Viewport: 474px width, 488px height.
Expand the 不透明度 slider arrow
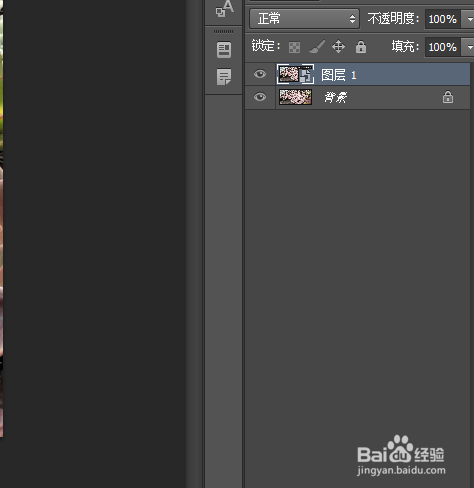click(x=468, y=19)
